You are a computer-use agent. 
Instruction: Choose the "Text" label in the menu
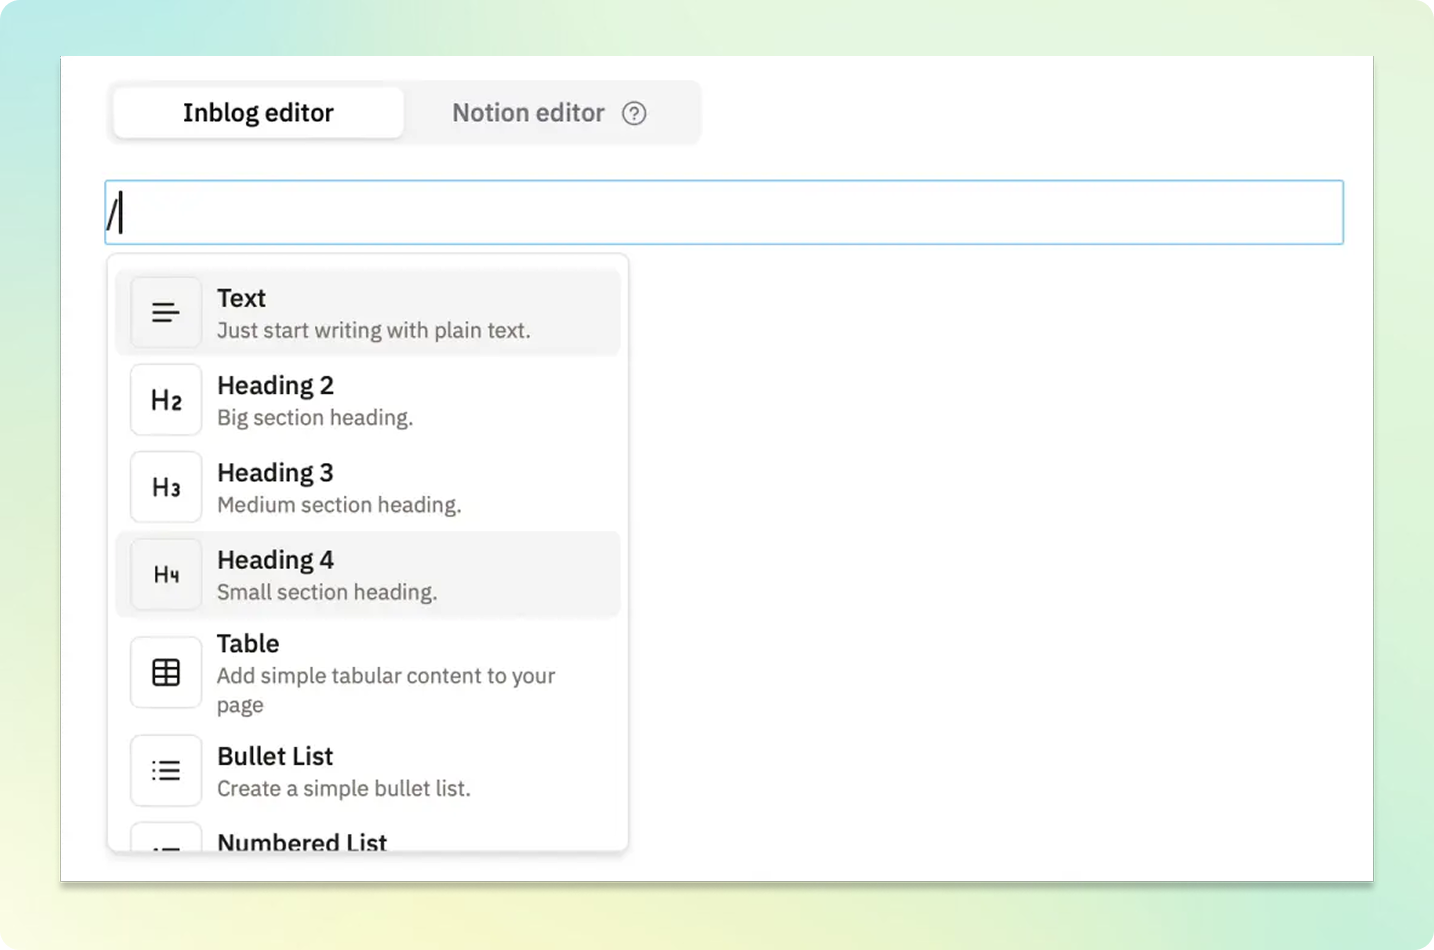(241, 298)
